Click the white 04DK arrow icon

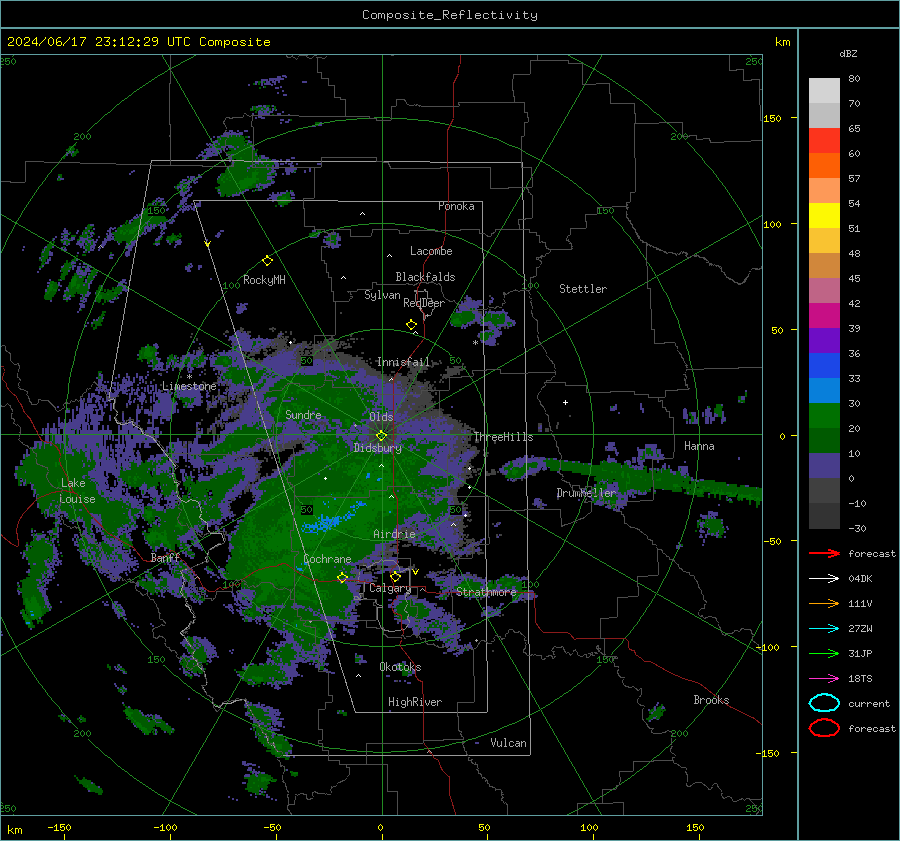824,579
